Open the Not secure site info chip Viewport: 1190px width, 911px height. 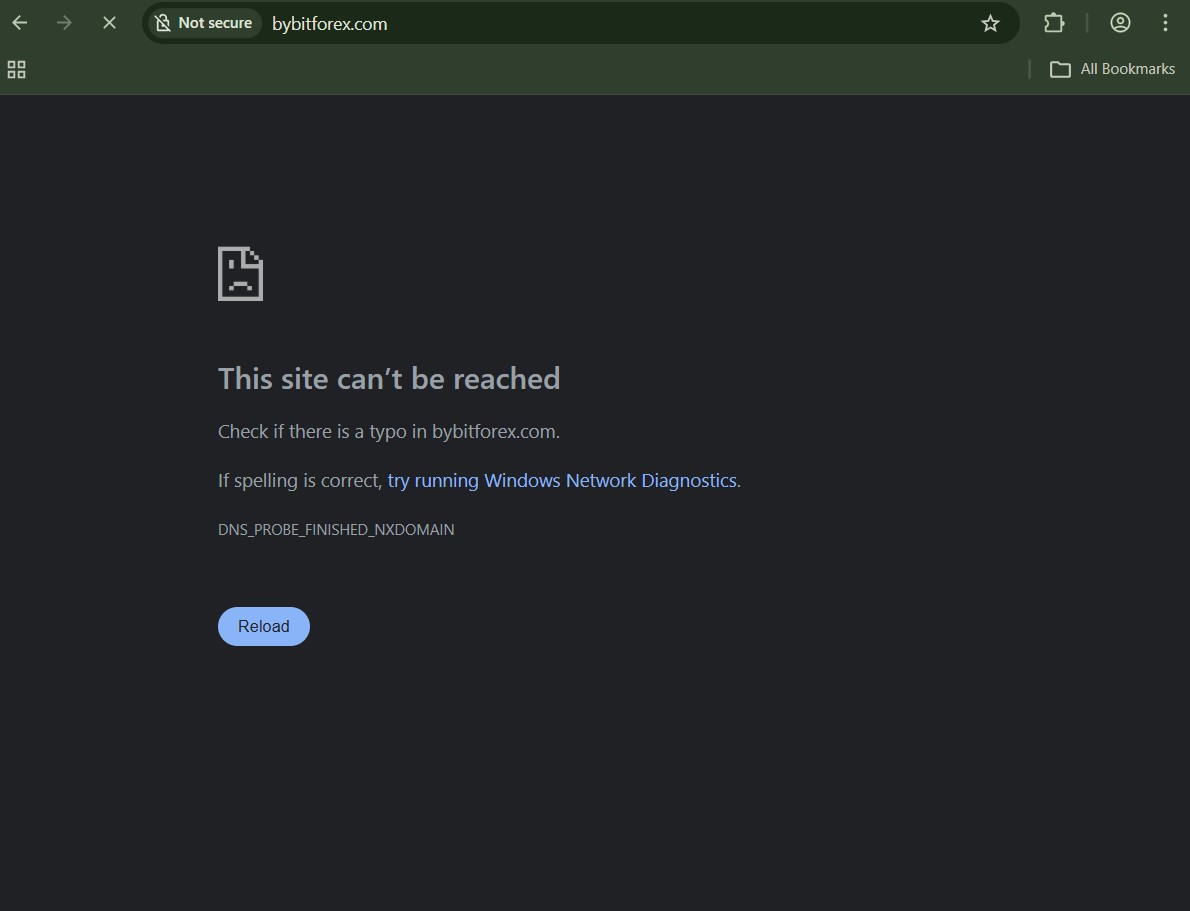(203, 23)
